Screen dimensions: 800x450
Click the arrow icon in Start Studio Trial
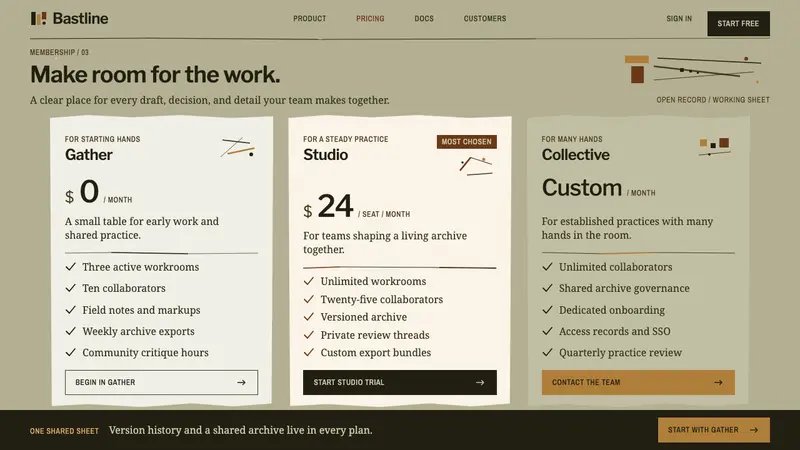480,382
